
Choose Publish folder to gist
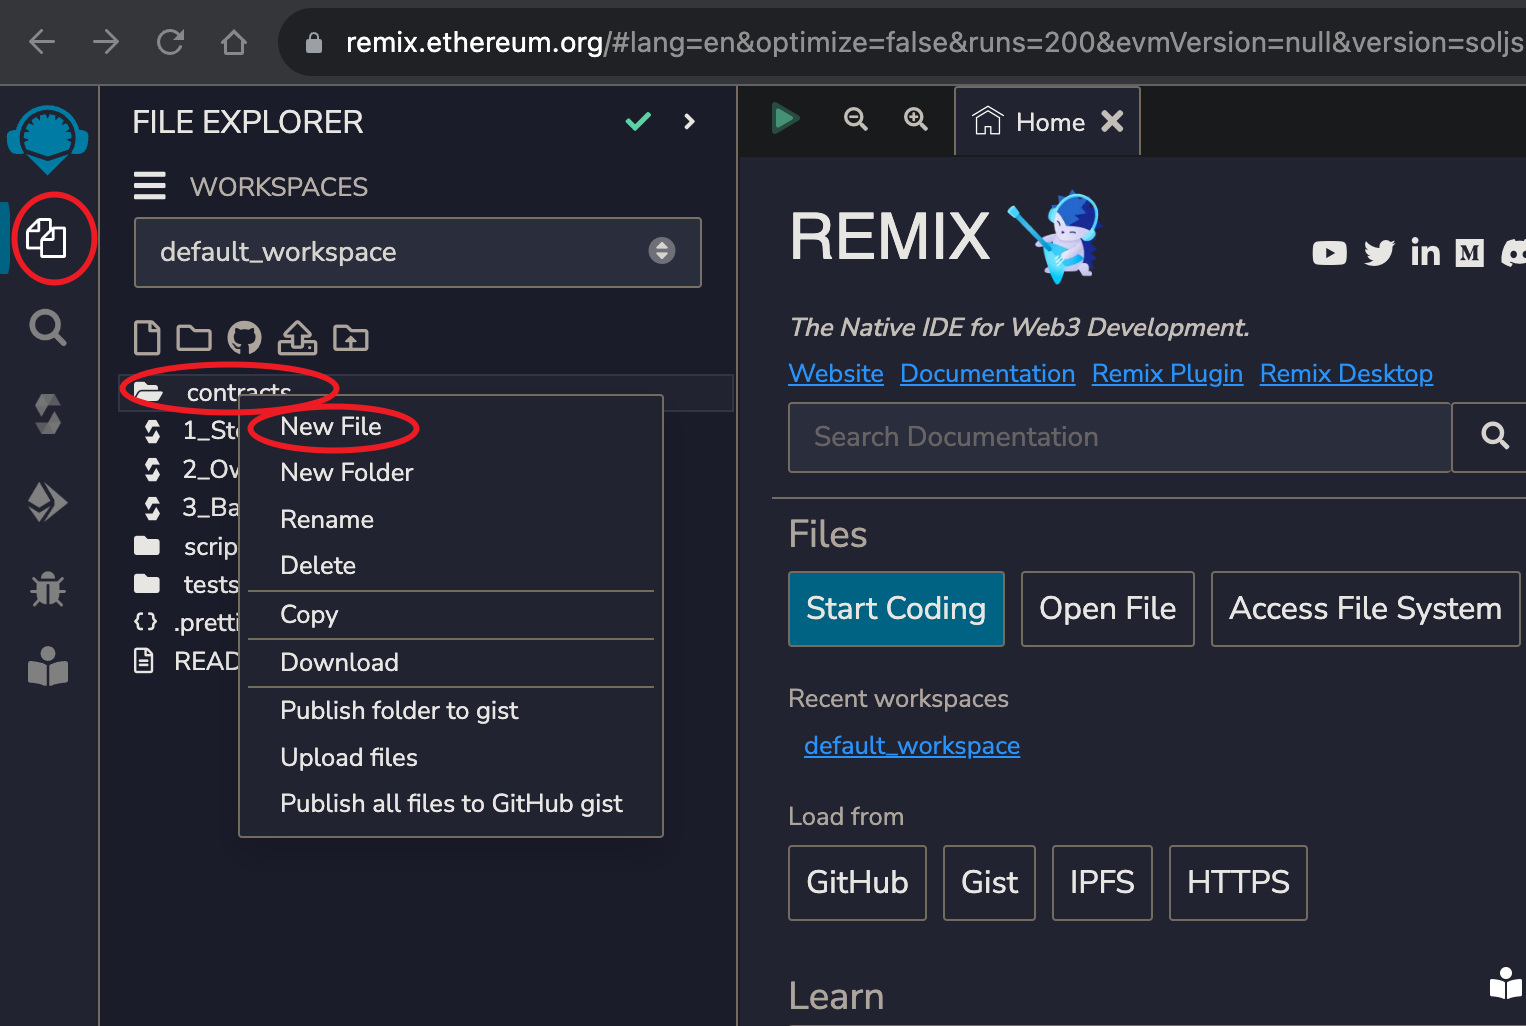pos(399,711)
